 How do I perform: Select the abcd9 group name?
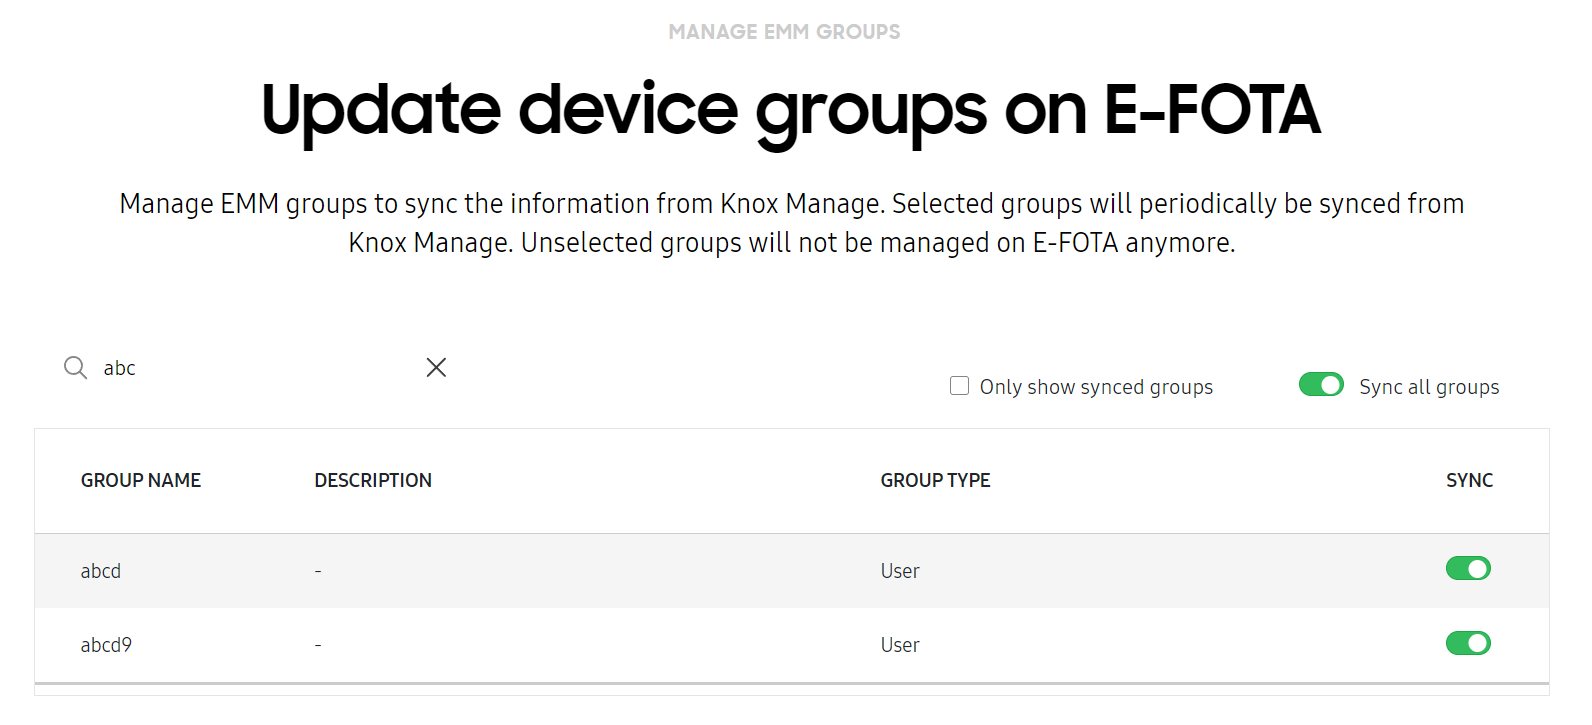(x=106, y=645)
